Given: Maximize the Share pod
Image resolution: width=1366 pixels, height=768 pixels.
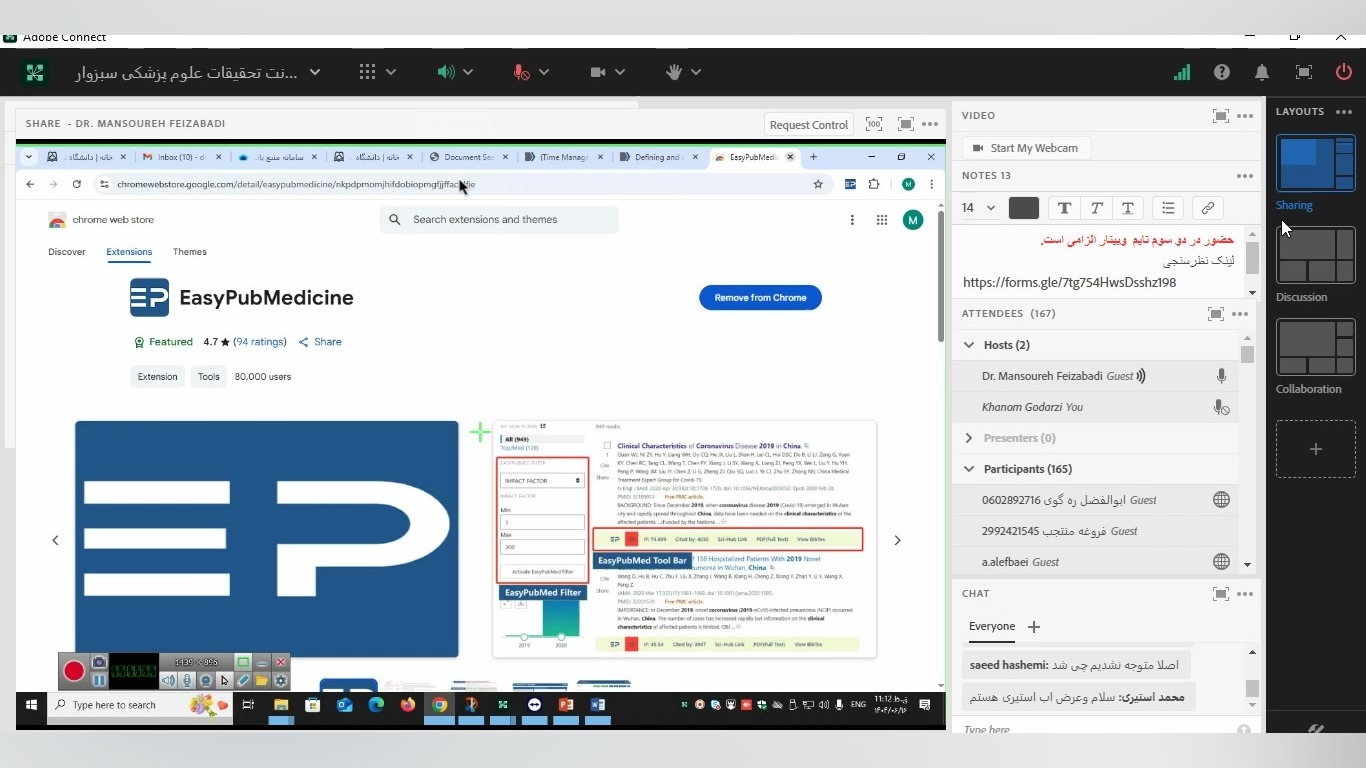Looking at the screenshot, I should (905, 124).
